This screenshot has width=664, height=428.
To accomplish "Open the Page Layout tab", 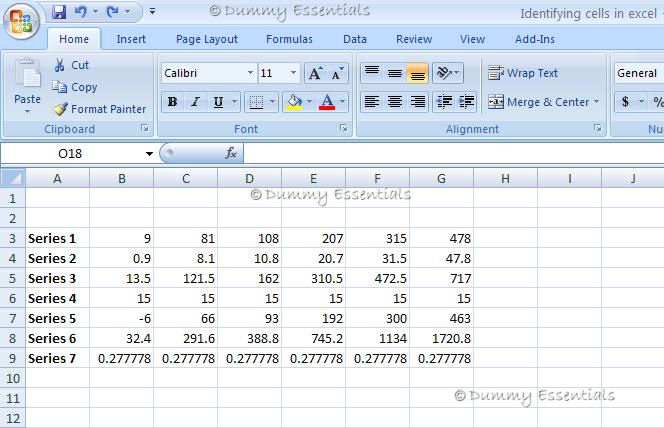I will point(207,39).
